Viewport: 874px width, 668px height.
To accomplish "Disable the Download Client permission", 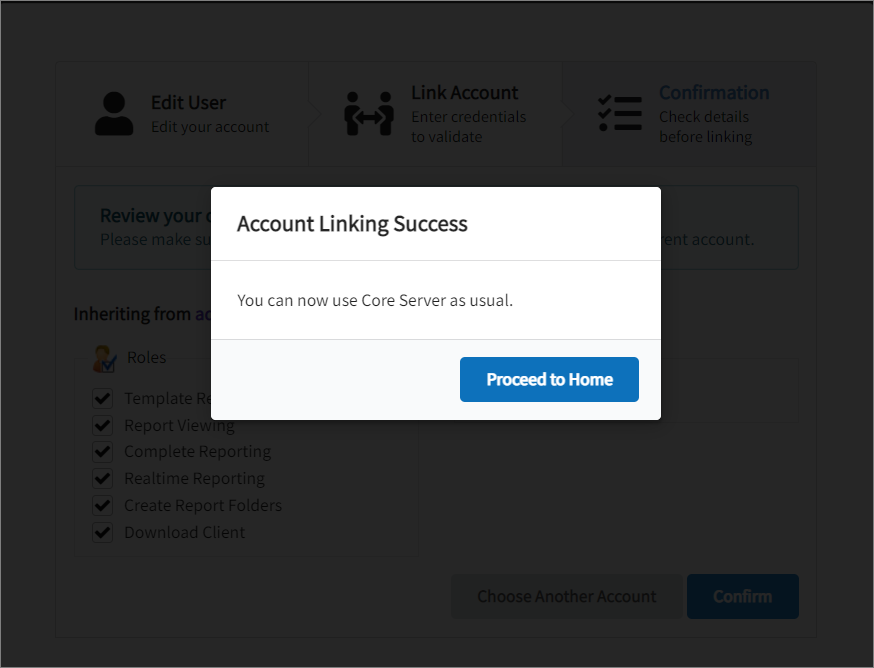I will 102,532.
